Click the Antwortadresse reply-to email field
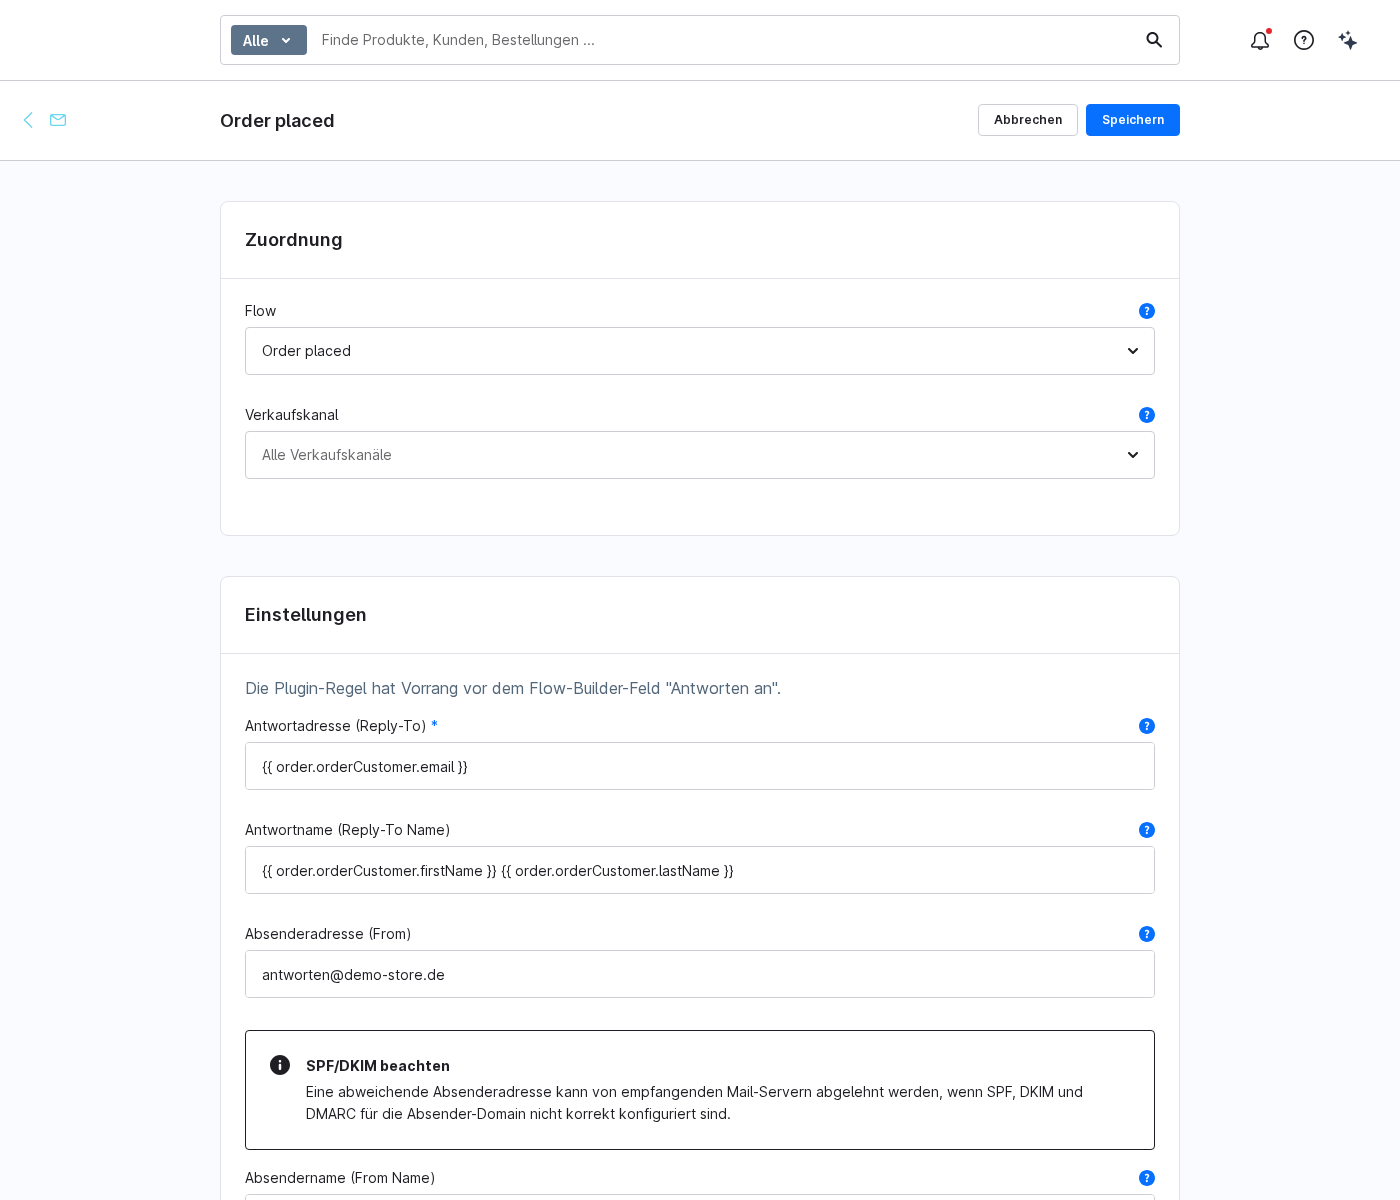 [x=700, y=766]
